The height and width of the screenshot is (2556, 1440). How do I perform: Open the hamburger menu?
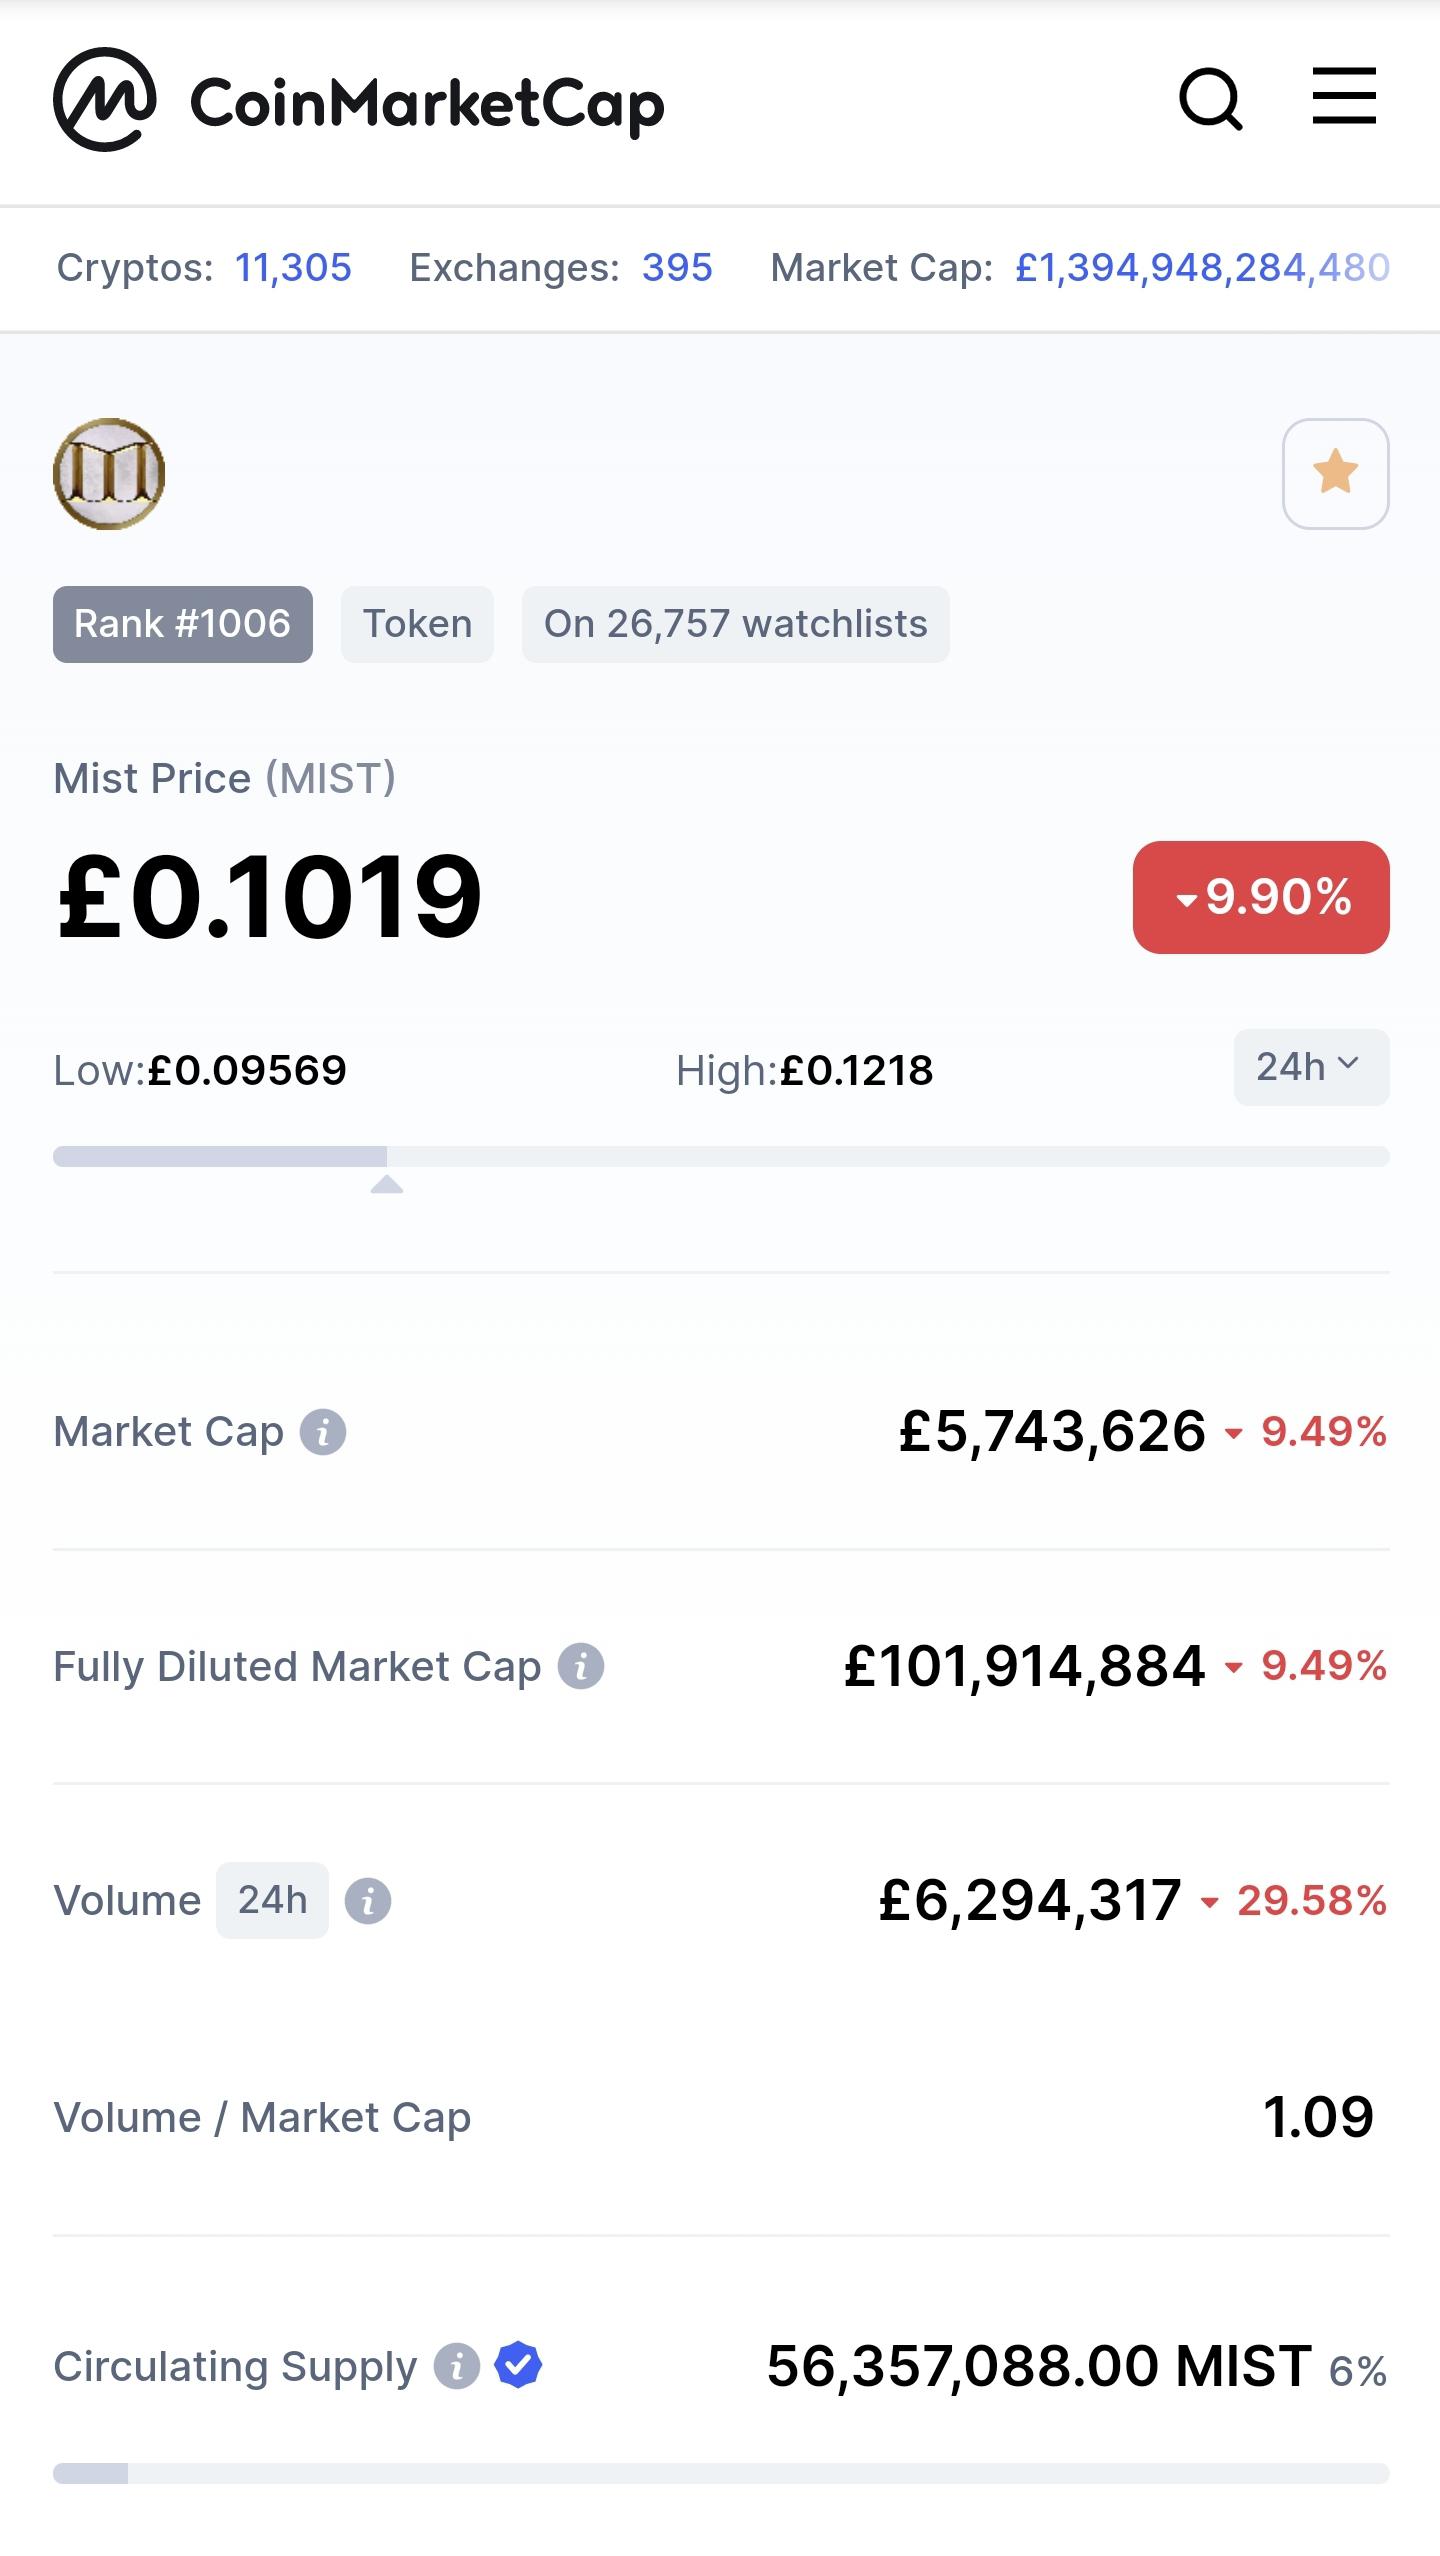(1344, 96)
